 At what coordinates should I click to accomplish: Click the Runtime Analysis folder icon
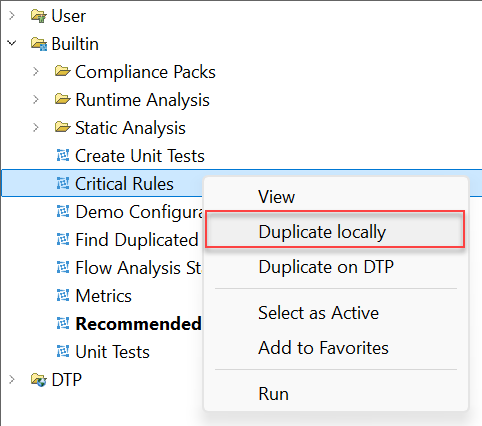(x=63, y=100)
